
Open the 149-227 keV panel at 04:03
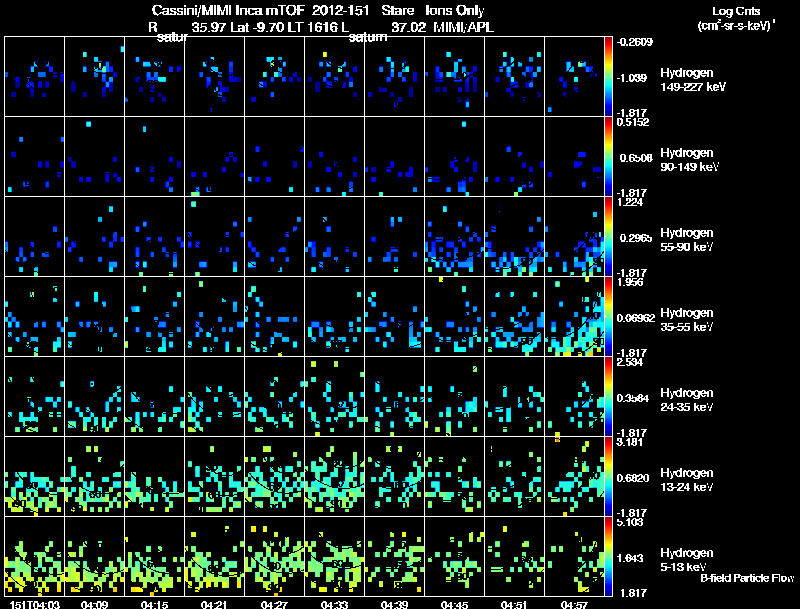coord(35,77)
